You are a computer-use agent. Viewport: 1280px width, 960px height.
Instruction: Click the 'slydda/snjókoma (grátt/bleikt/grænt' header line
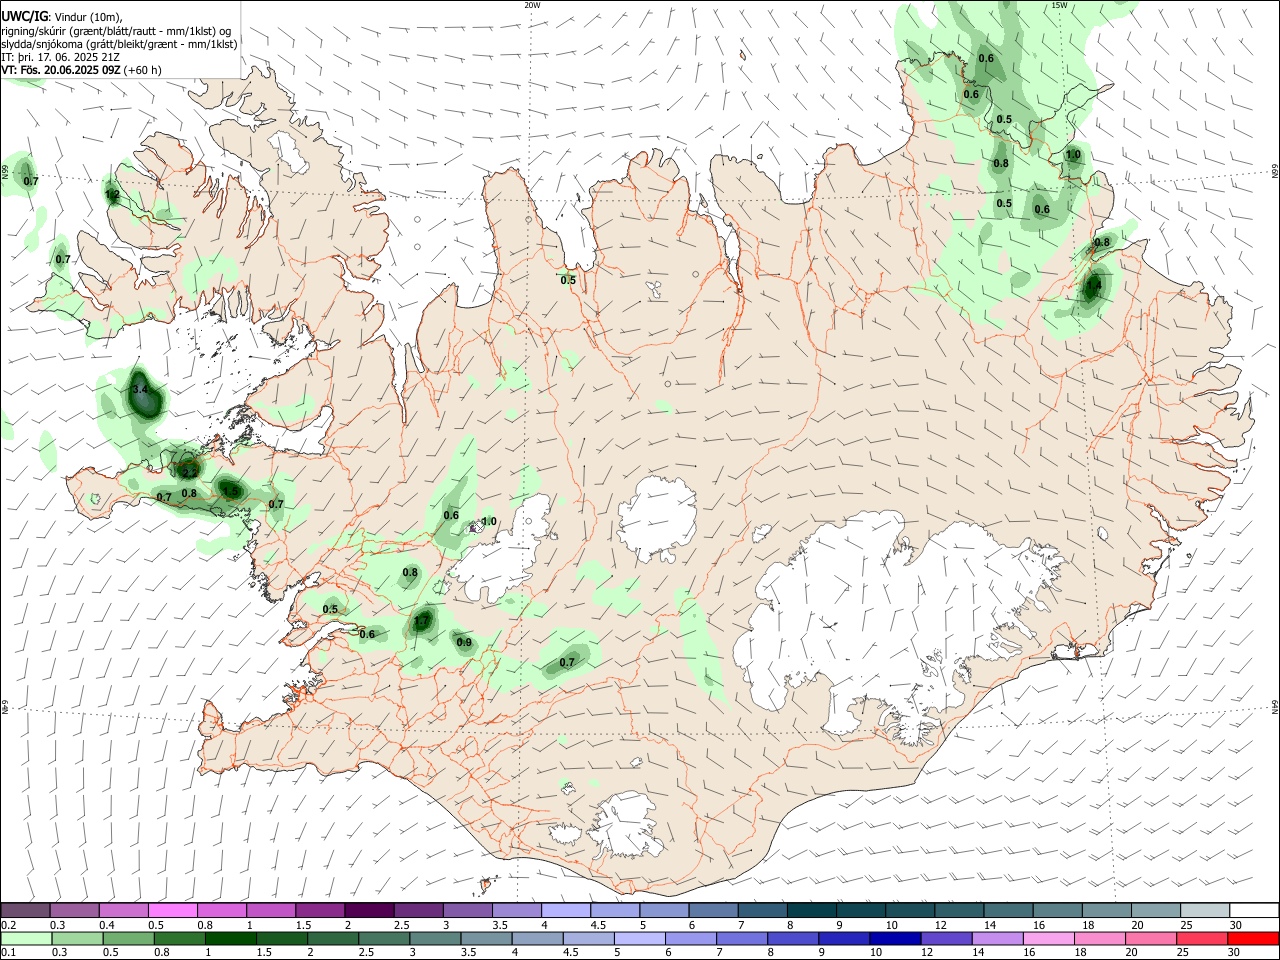(x=119, y=44)
